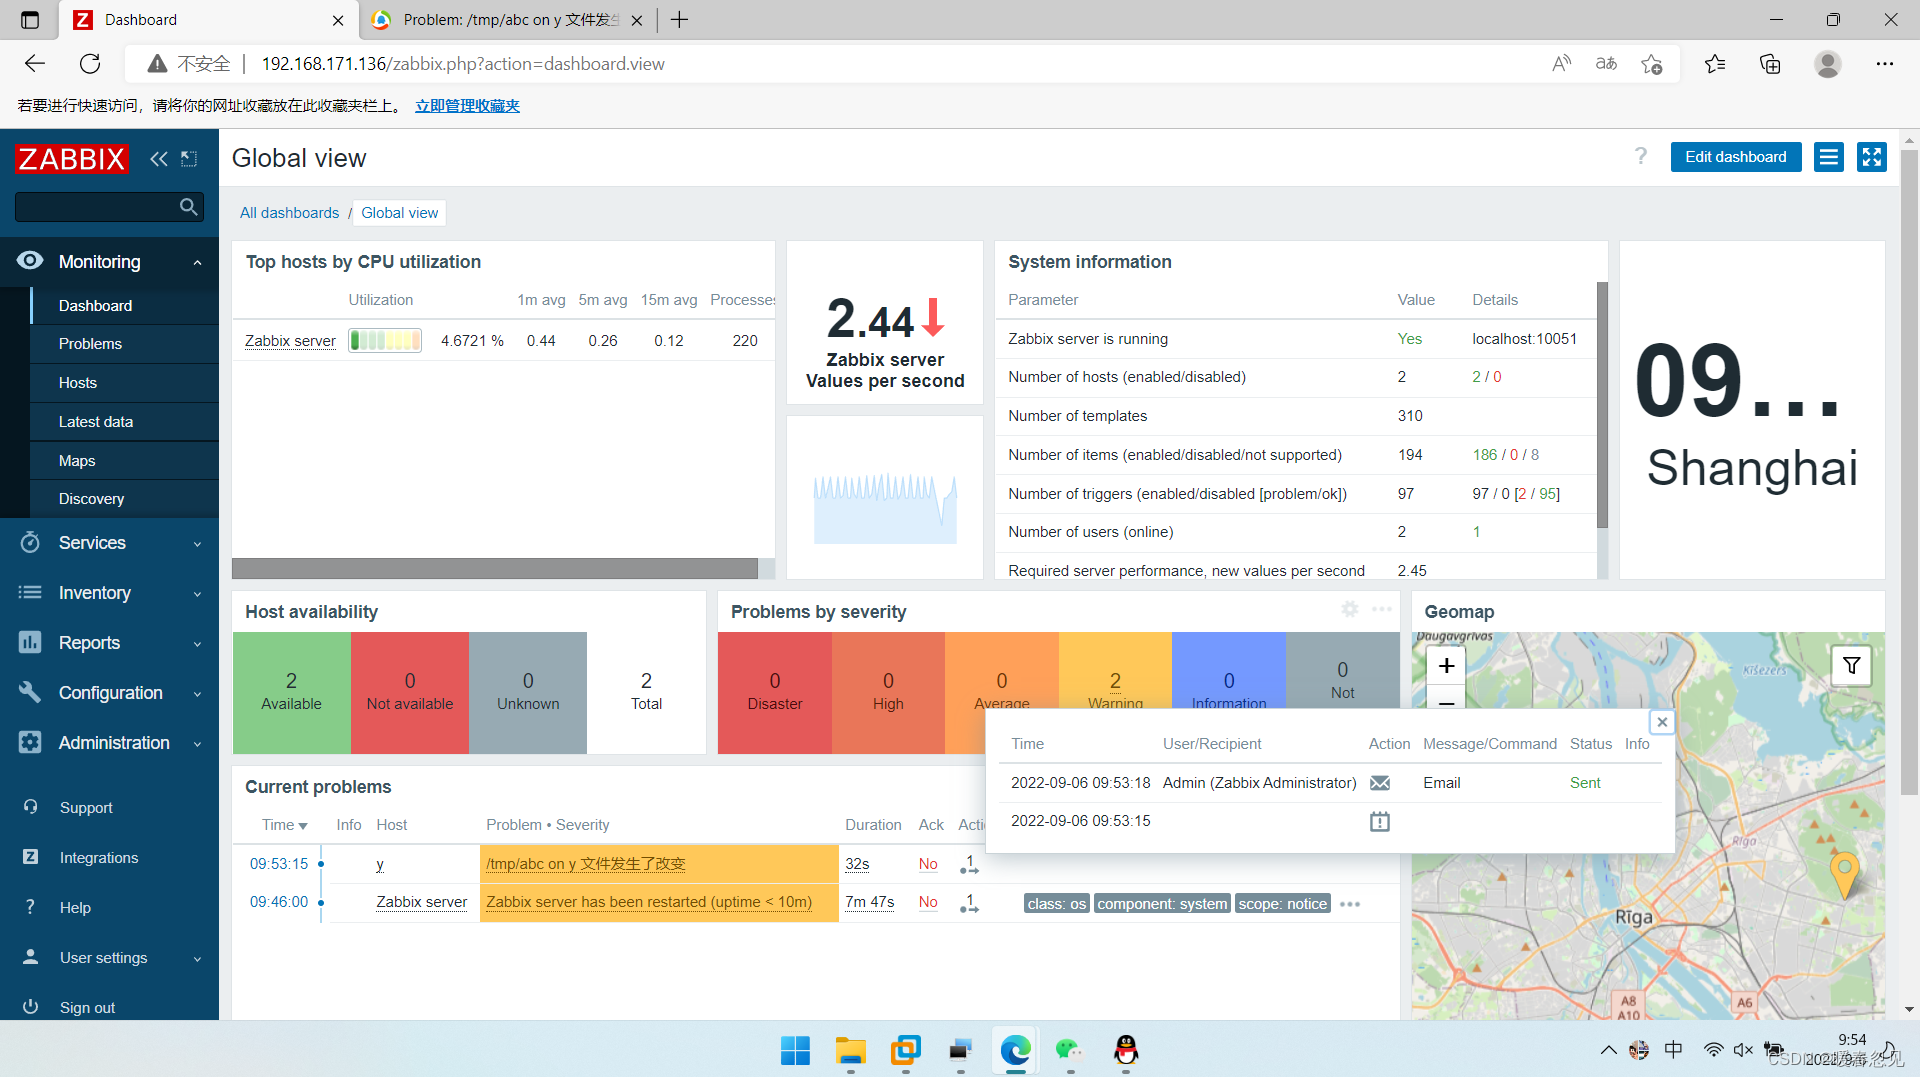Open WeChat from taskbar
The height and width of the screenshot is (1077, 1920).
[x=1070, y=1050]
